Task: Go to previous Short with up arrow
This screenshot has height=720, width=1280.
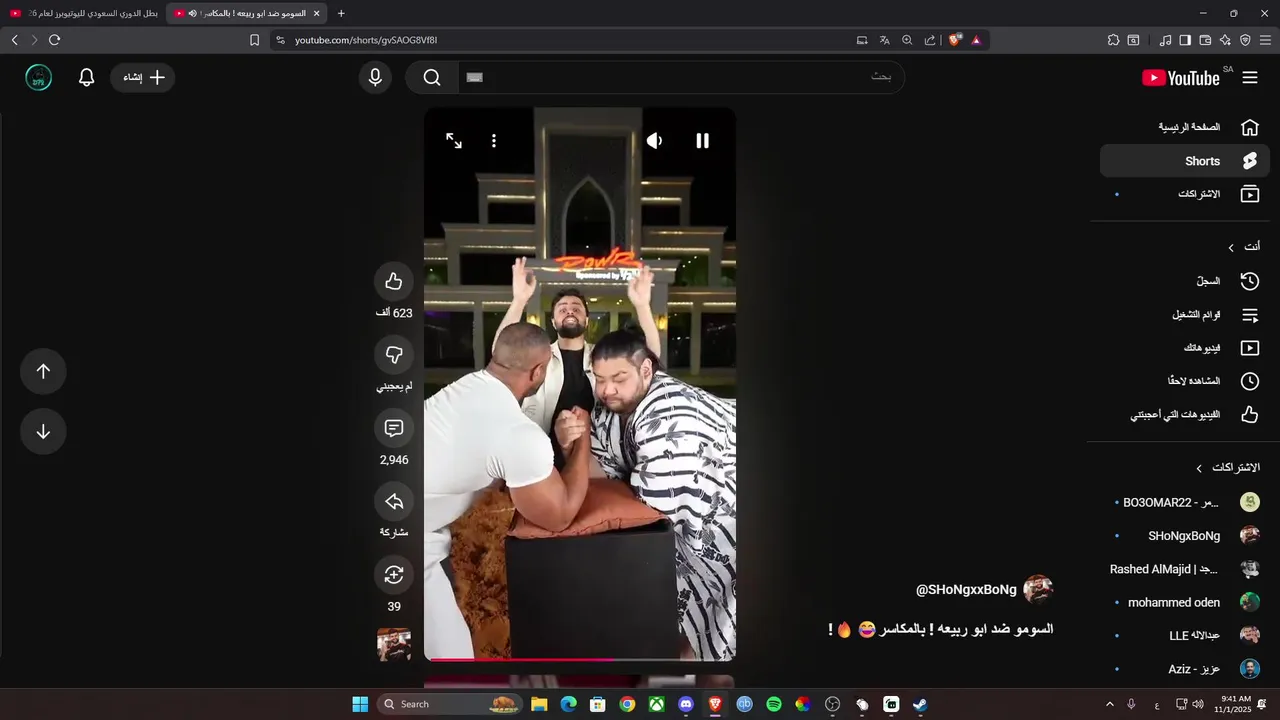Action: coord(43,371)
